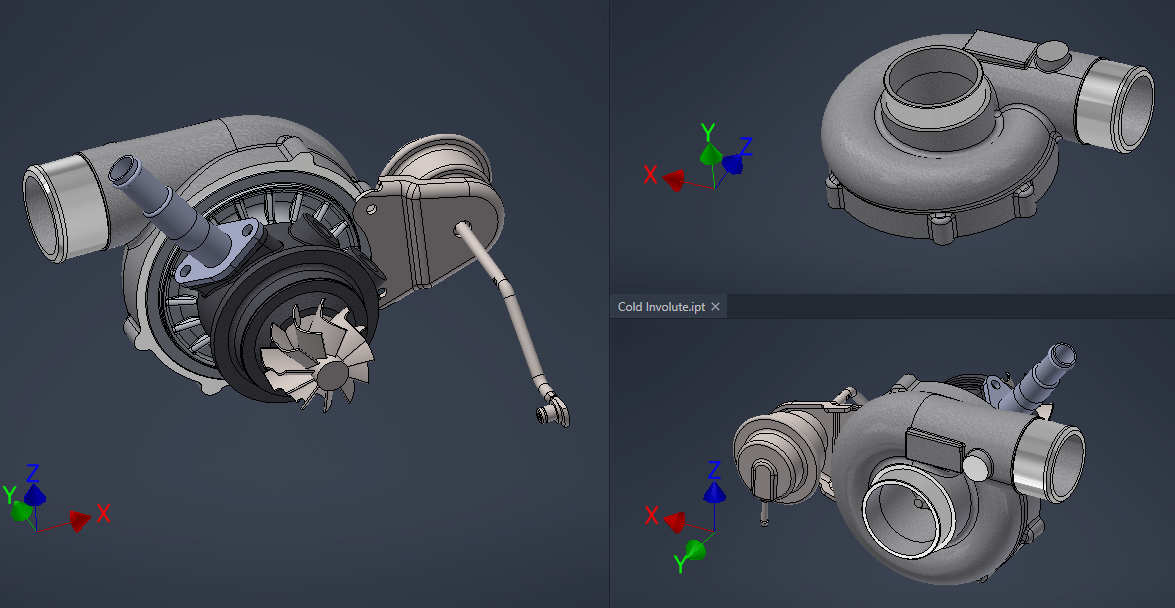Click red X axis arrow in top-right viewport

(674, 180)
